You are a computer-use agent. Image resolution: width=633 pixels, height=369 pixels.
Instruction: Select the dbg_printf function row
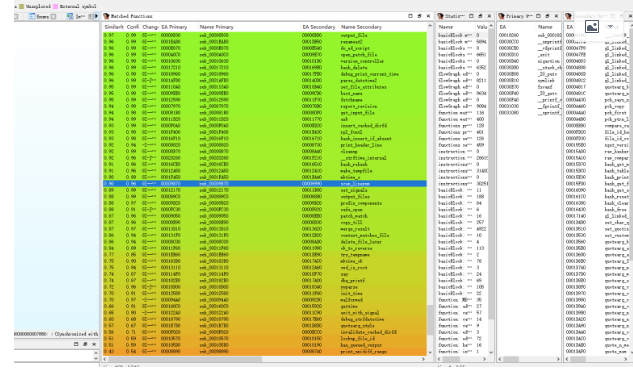point(264,280)
